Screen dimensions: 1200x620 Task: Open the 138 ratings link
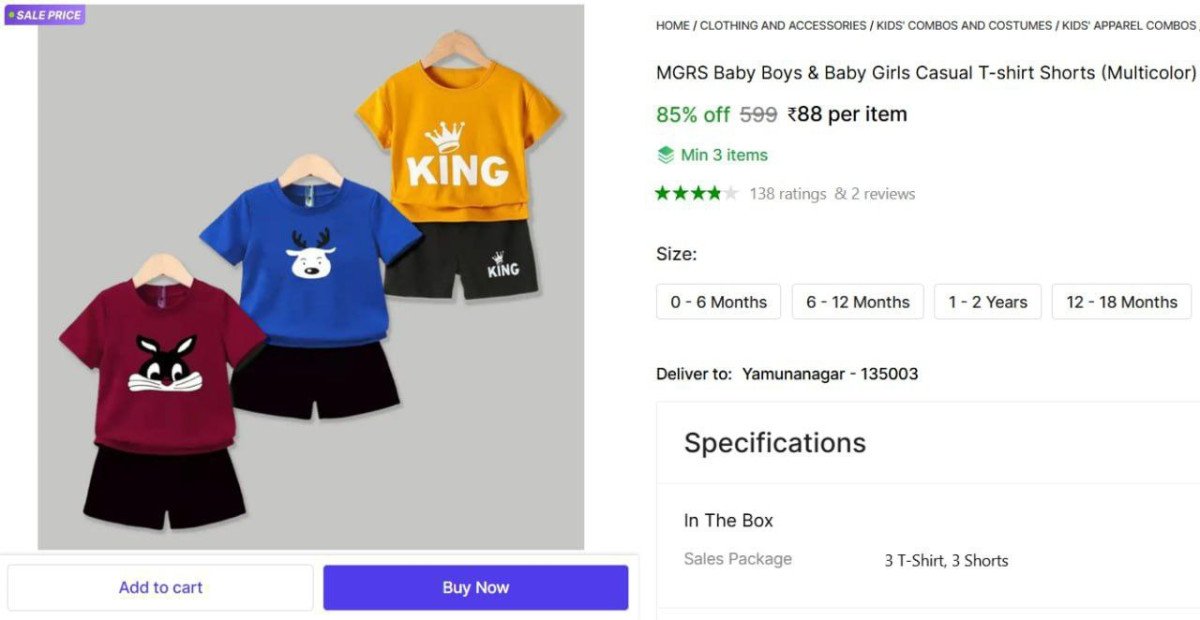pos(788,194)
